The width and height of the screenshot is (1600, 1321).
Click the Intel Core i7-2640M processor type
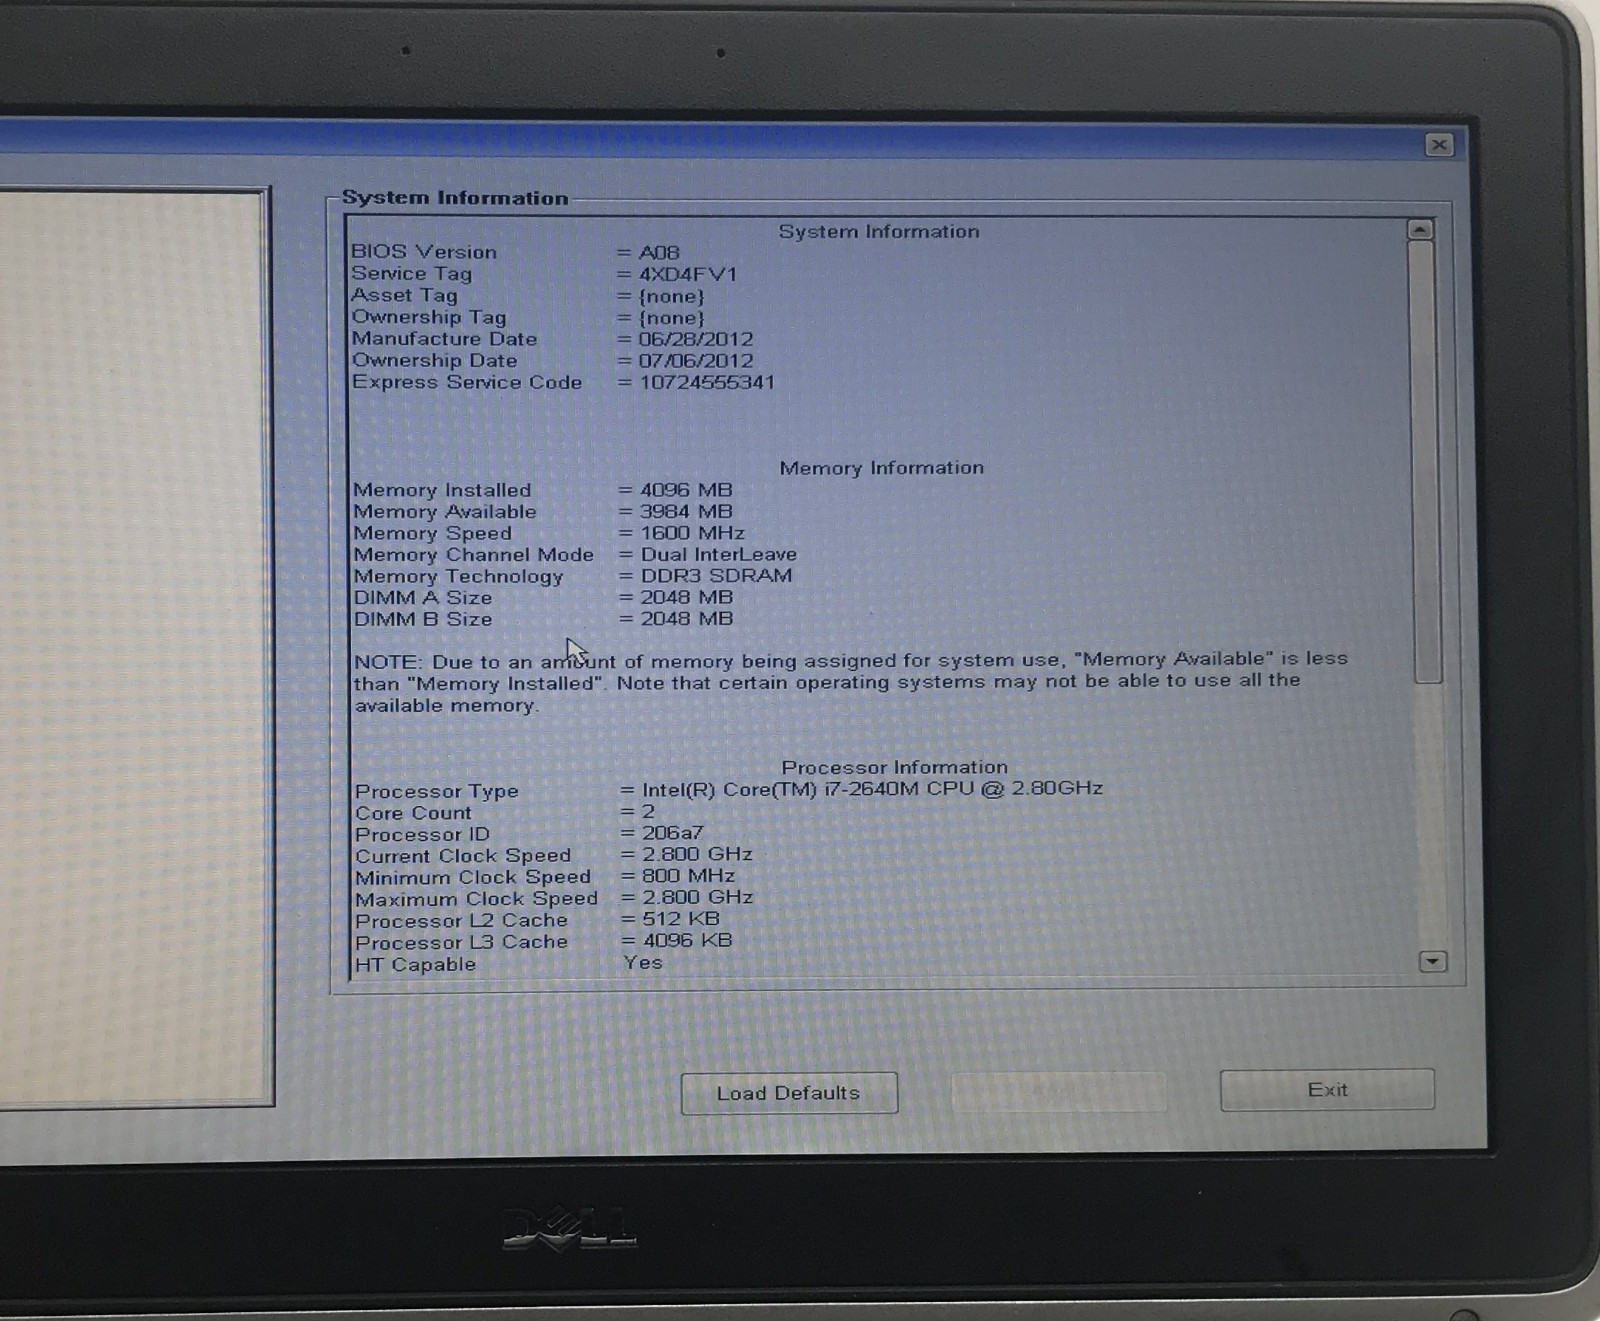(x=872, y=789)
